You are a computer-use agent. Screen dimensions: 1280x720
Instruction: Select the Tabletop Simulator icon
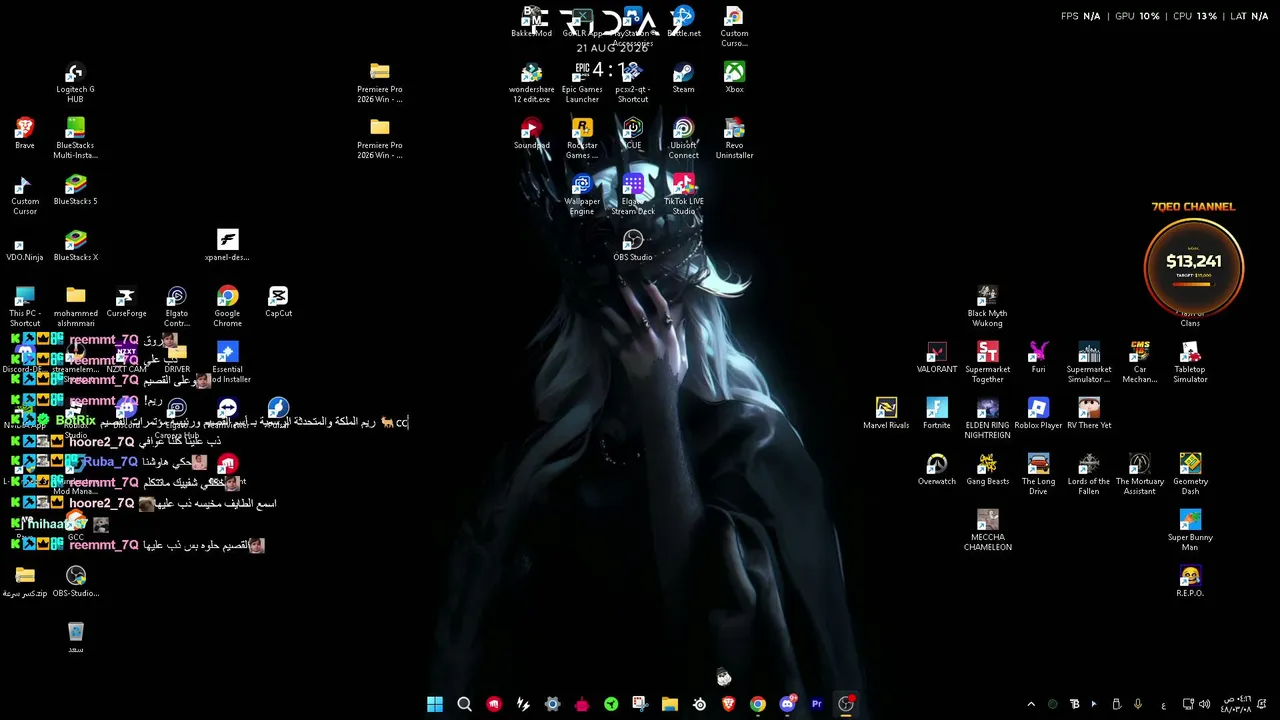[x=1190, y=363]
